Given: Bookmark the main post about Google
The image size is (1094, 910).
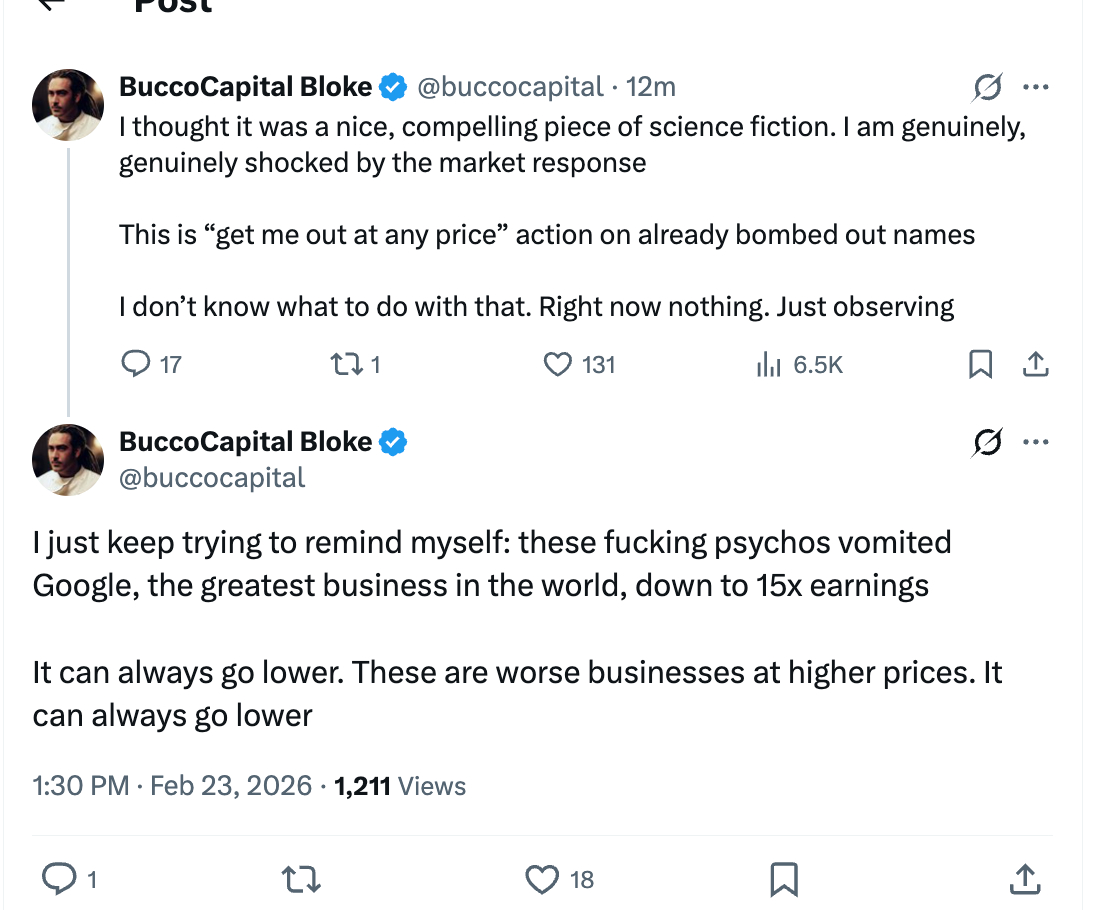Looking at the screenshot, I should [784, 879].
